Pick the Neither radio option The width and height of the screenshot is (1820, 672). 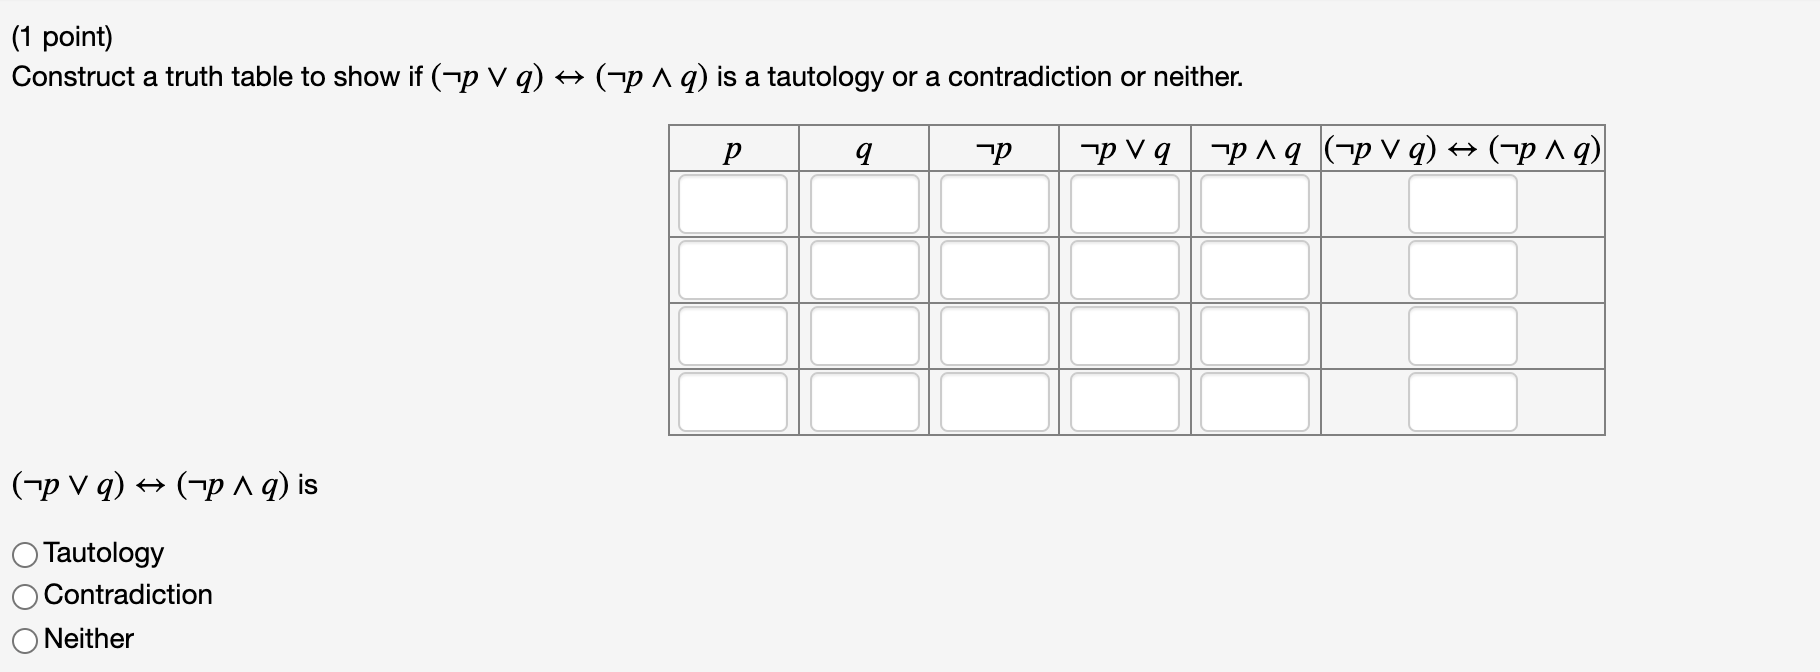(x=25, y=640)
